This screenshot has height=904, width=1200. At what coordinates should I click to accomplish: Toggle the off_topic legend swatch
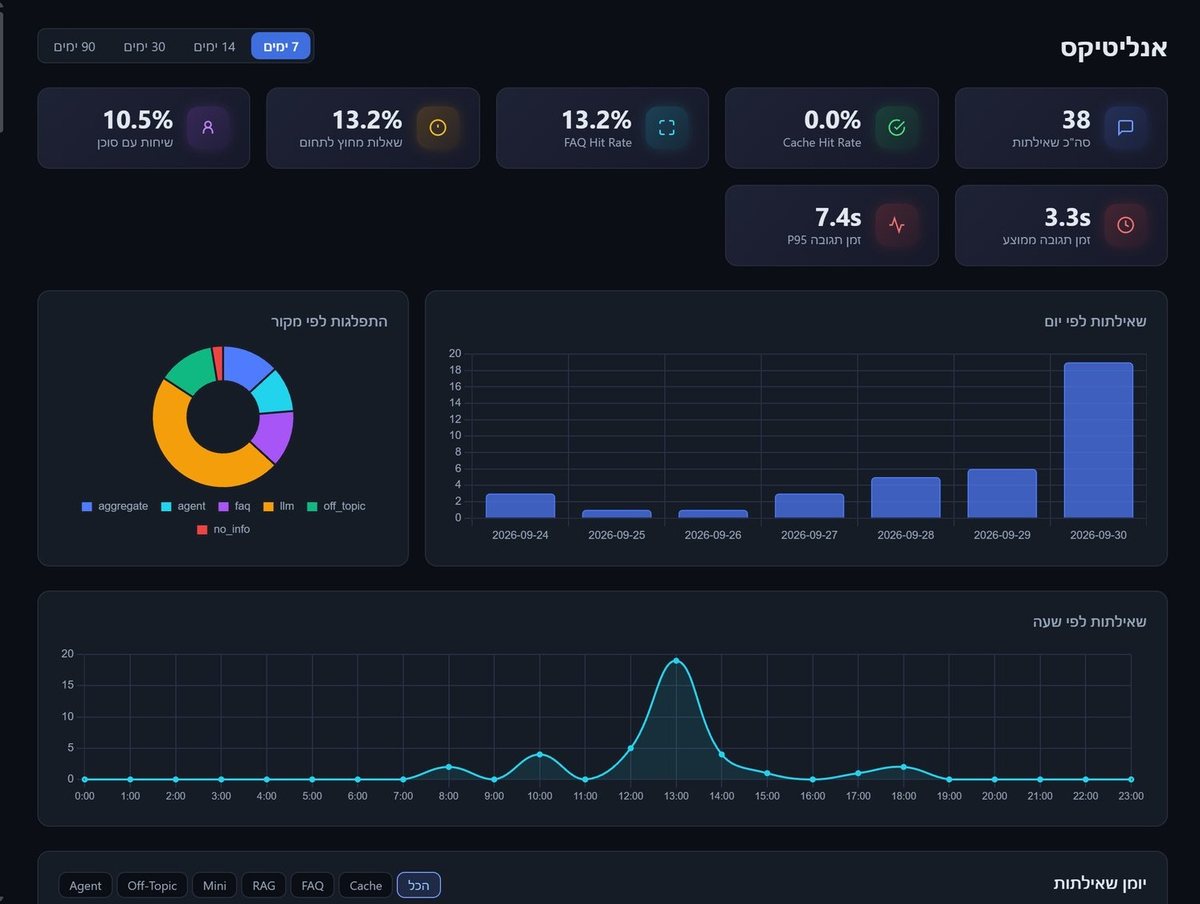pyautogui.click(x=312, y=506)
